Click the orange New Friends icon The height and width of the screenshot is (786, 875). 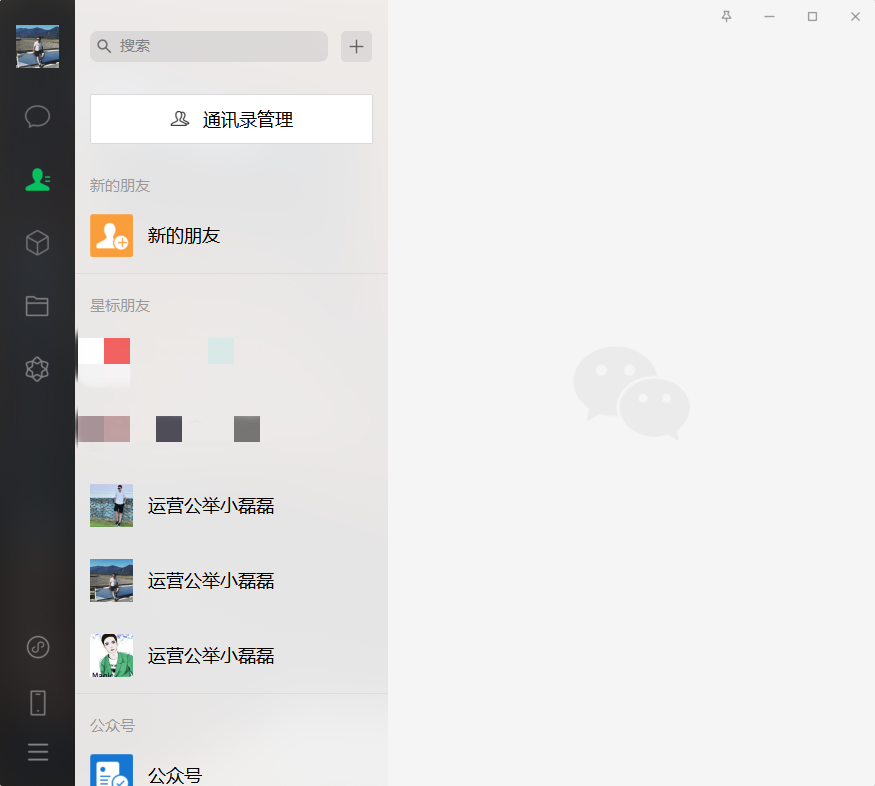tap(111, 235)
